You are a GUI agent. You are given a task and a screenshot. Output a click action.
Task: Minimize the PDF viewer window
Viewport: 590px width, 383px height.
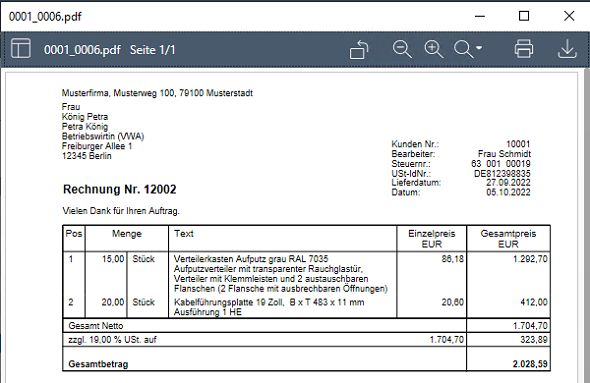(x=480, y=16)
